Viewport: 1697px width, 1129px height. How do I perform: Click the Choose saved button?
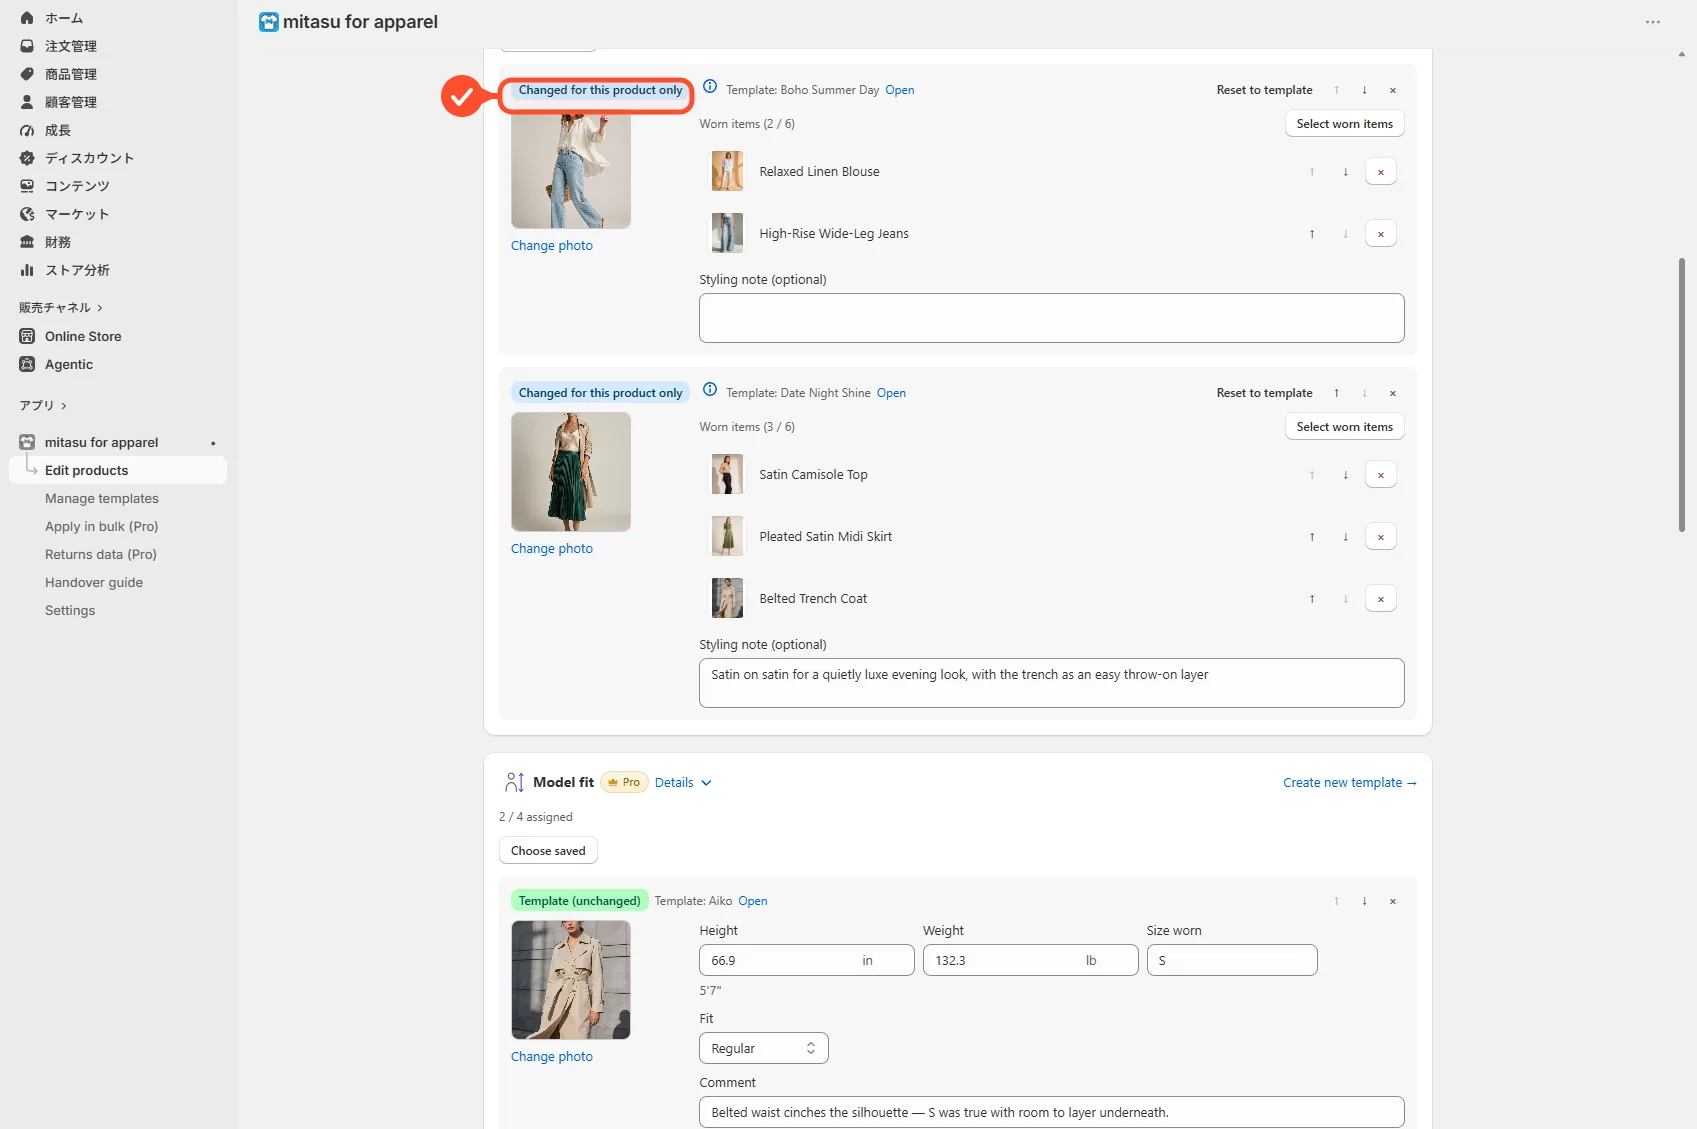tap(548, 851)
